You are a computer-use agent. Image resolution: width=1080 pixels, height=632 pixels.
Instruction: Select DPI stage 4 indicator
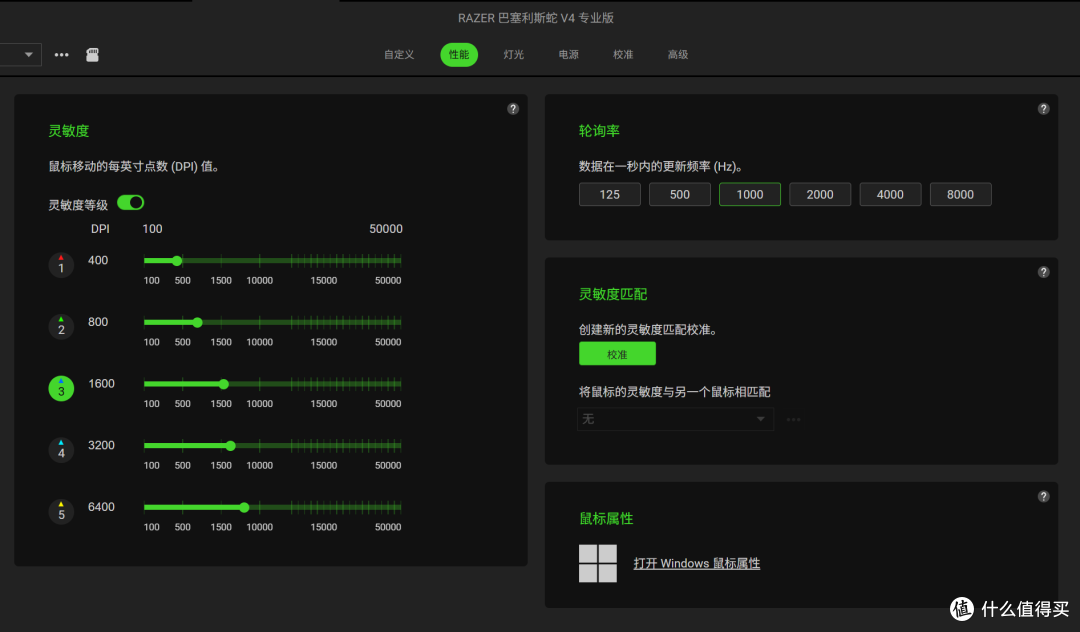pyautogui.click(x=61, y=450)
